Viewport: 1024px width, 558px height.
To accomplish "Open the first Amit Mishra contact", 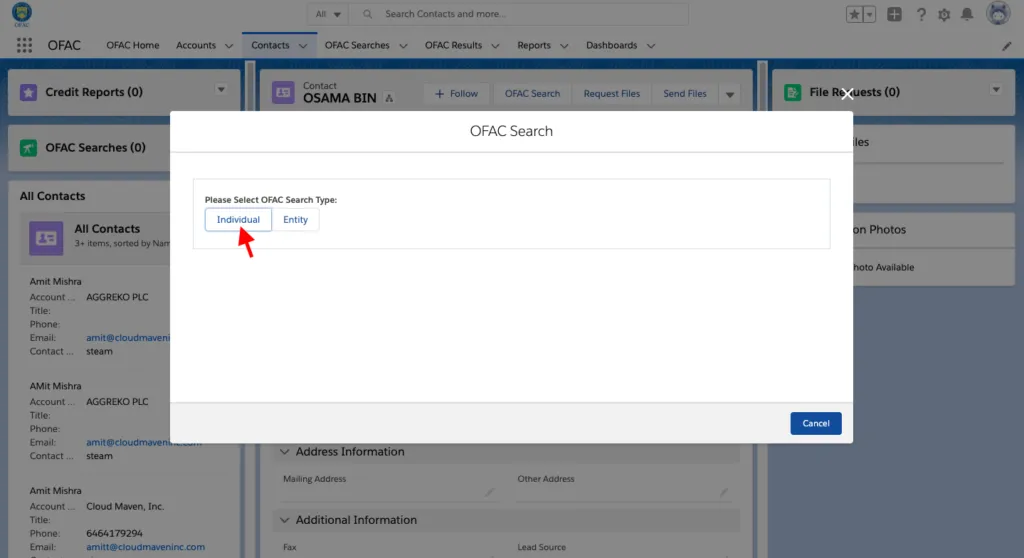I will [x=56, y=282].
